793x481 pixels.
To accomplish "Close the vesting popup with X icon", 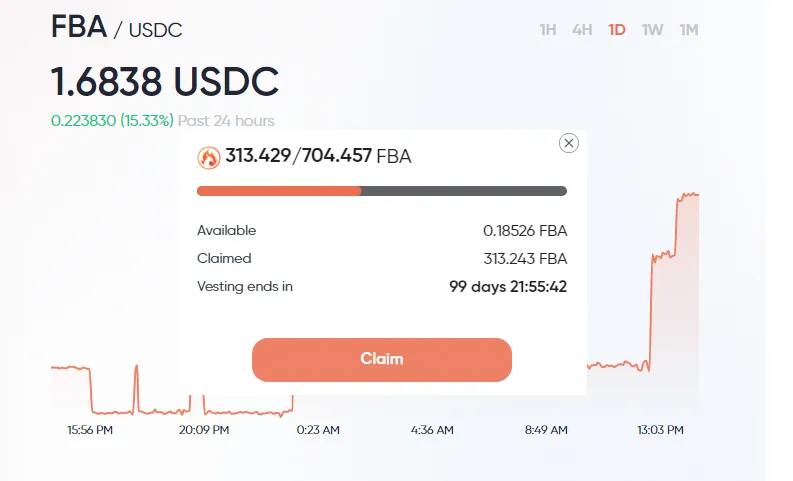I will (568, 143).
